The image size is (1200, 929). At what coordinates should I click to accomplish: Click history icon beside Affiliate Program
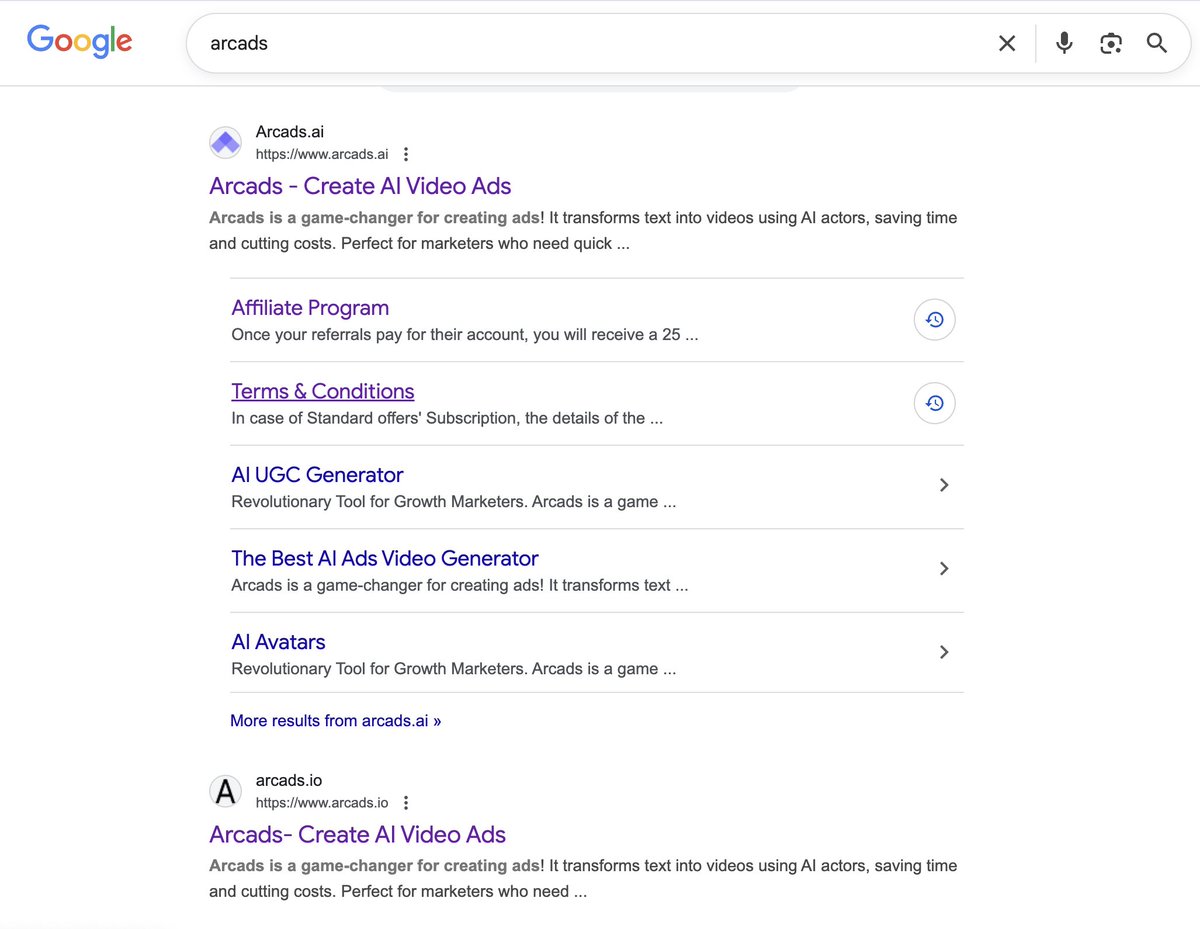point(935,320)
